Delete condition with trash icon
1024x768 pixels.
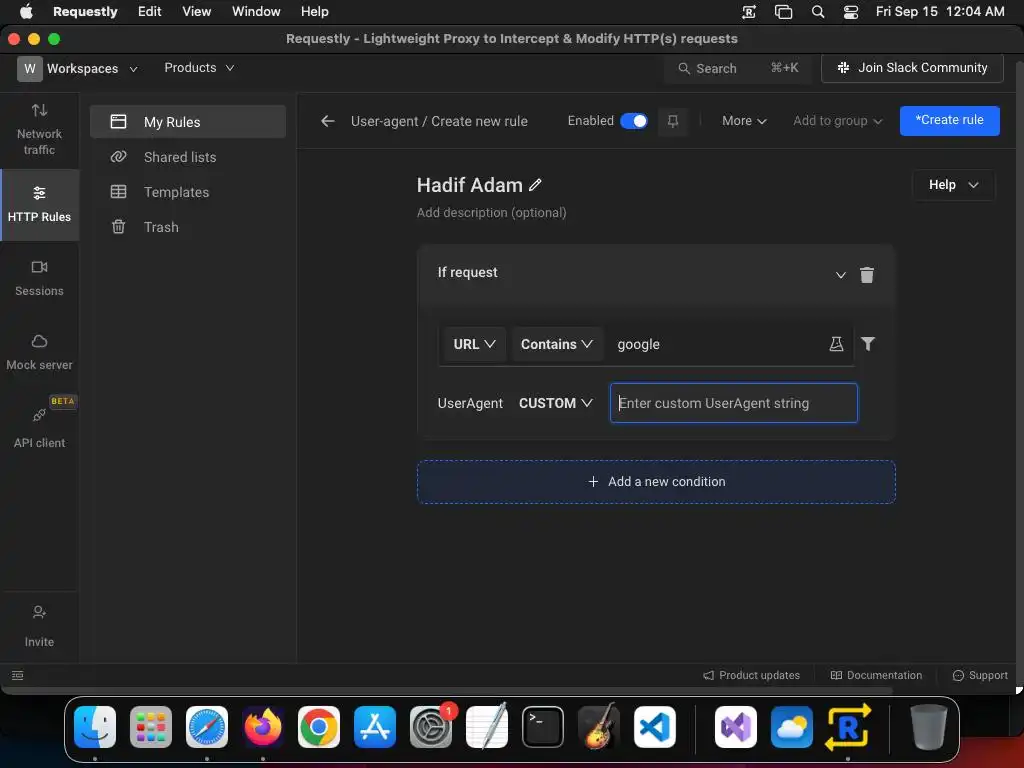pos(867,275)
